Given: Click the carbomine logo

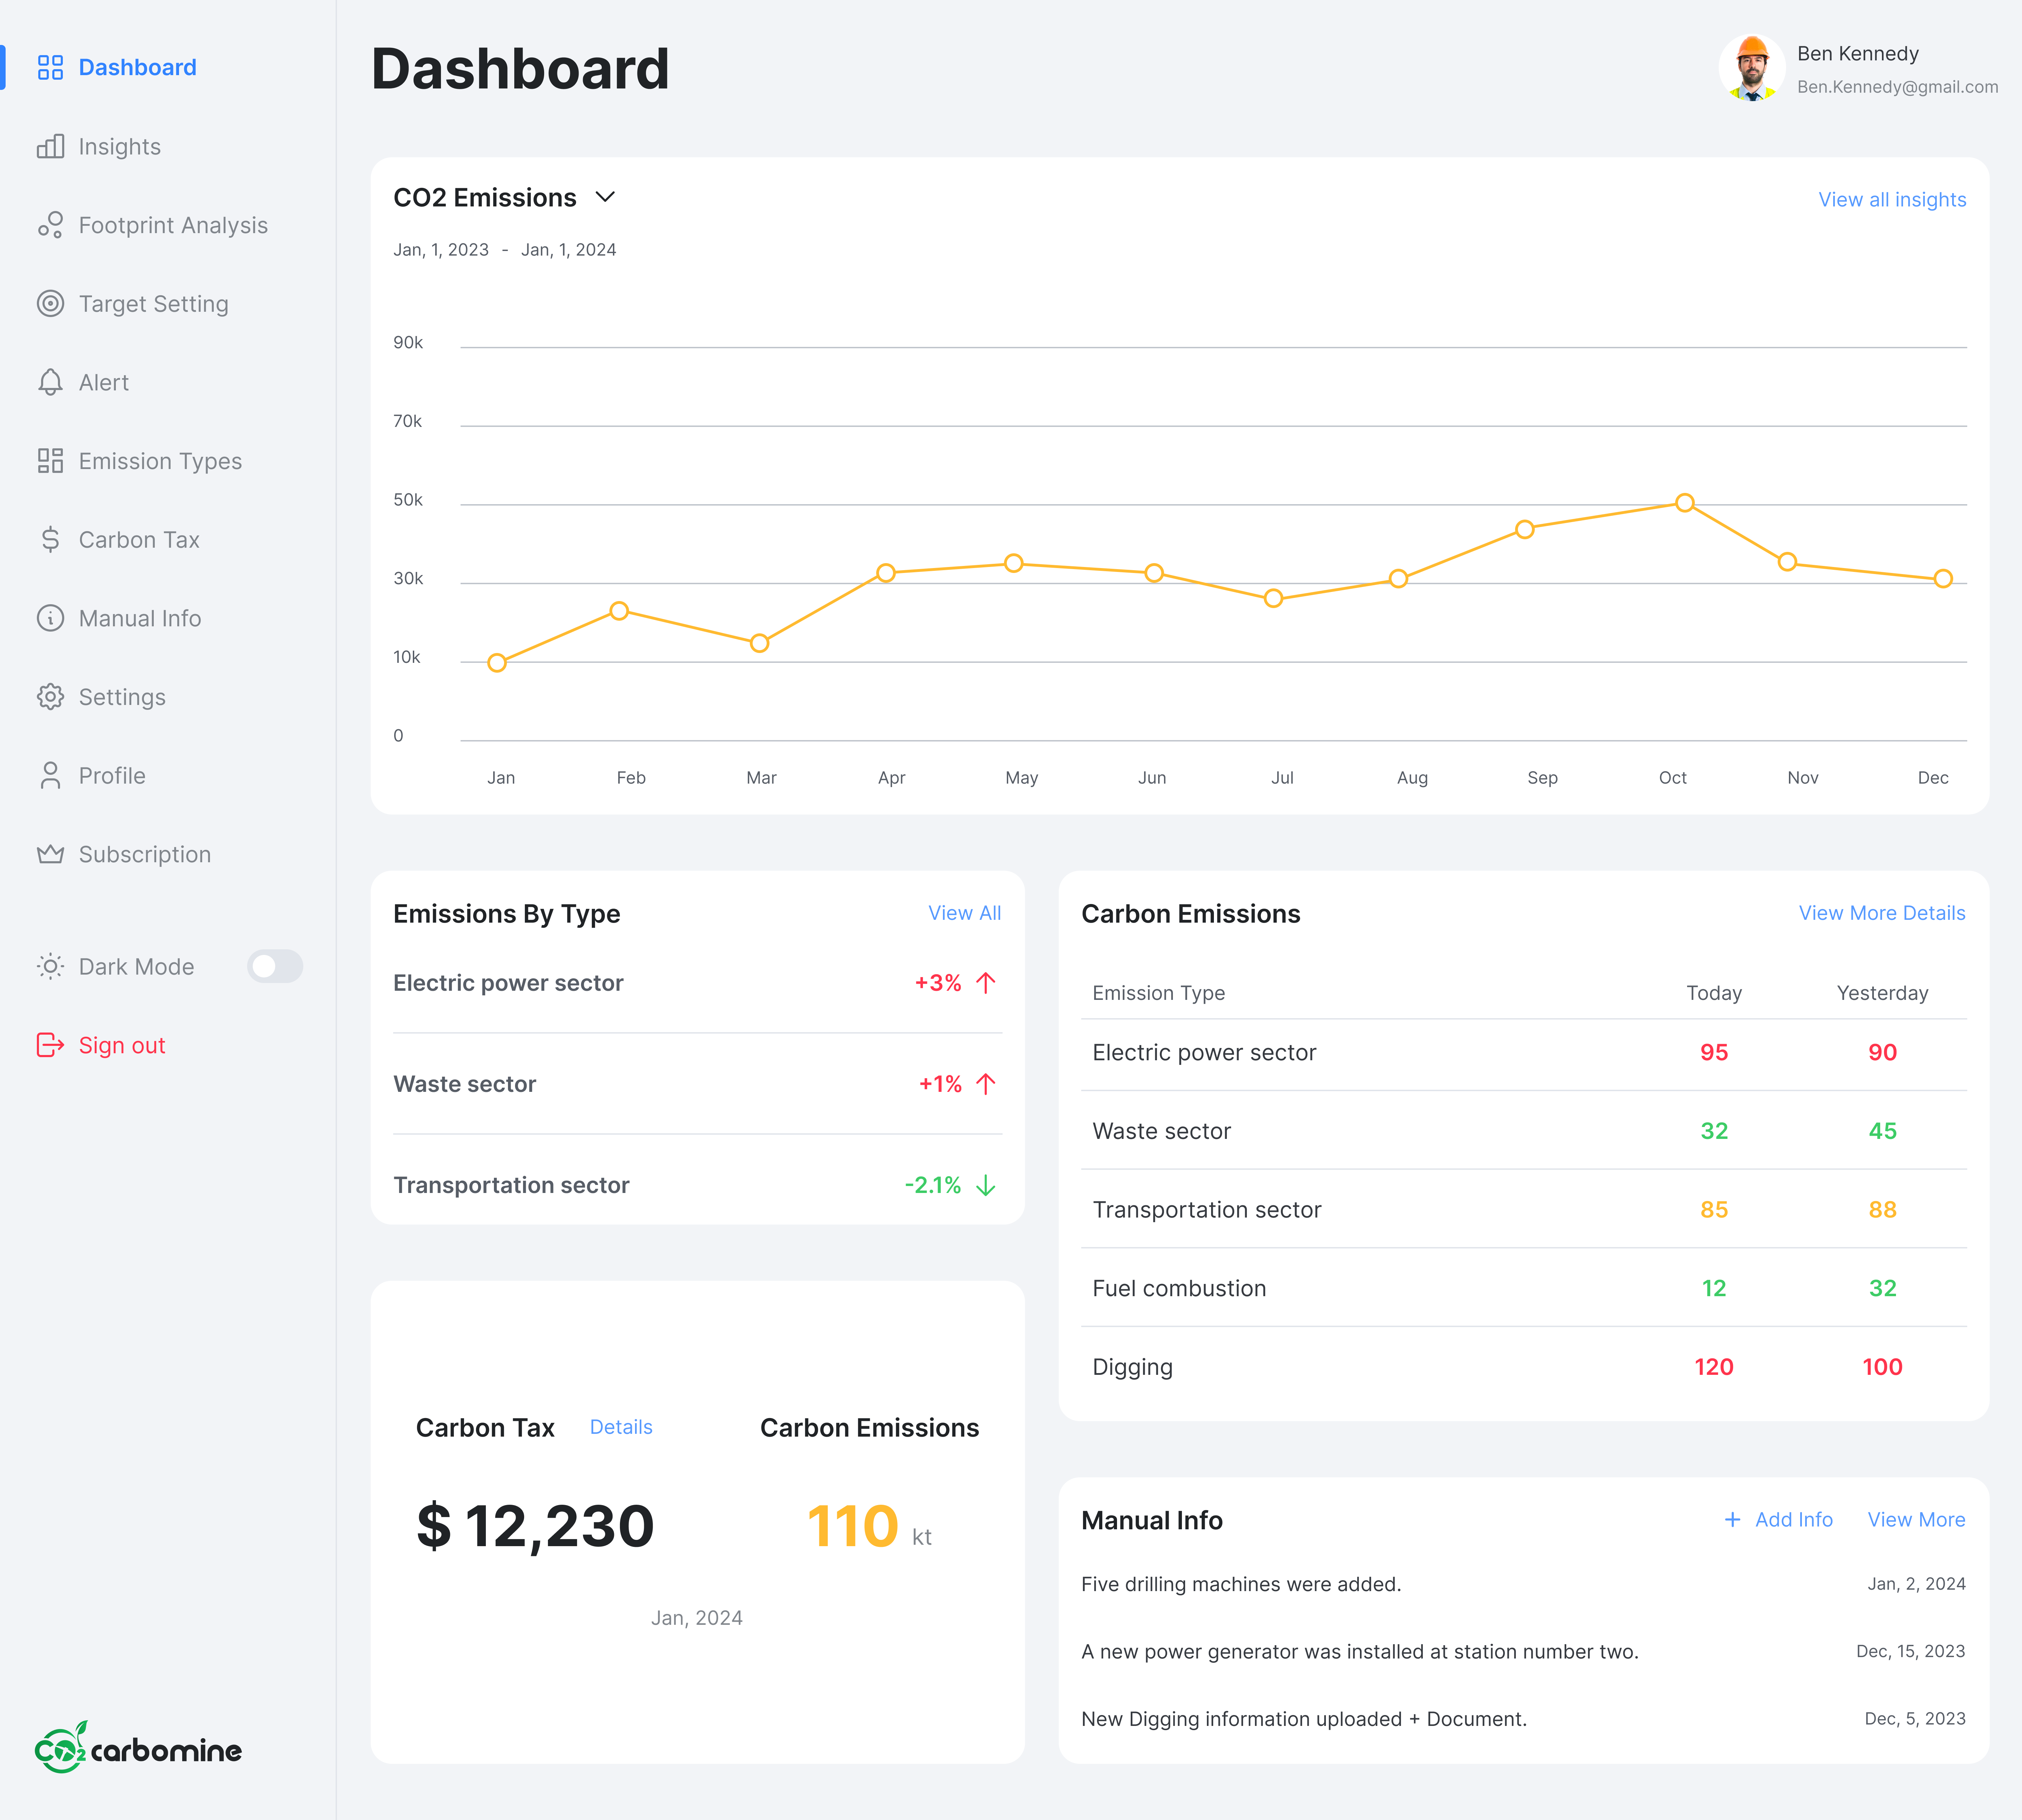Looking at the screenshot, I should pos(138,1747).
